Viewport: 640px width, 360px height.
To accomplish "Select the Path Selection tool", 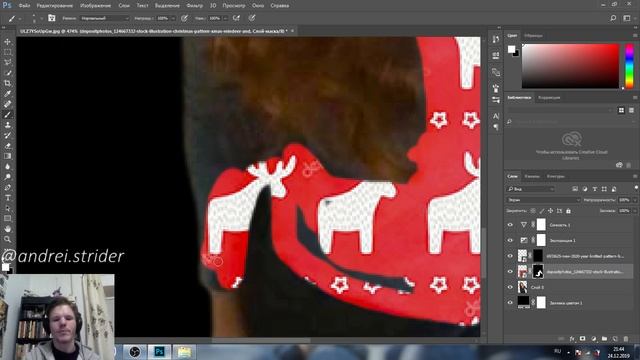I will tap(7, 208).
